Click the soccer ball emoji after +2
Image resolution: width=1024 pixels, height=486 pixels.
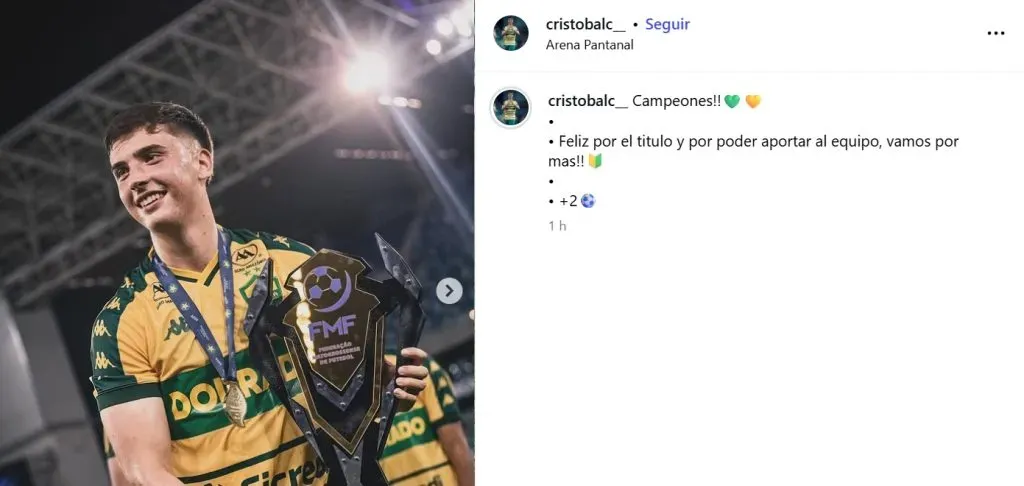pos(588,201)
